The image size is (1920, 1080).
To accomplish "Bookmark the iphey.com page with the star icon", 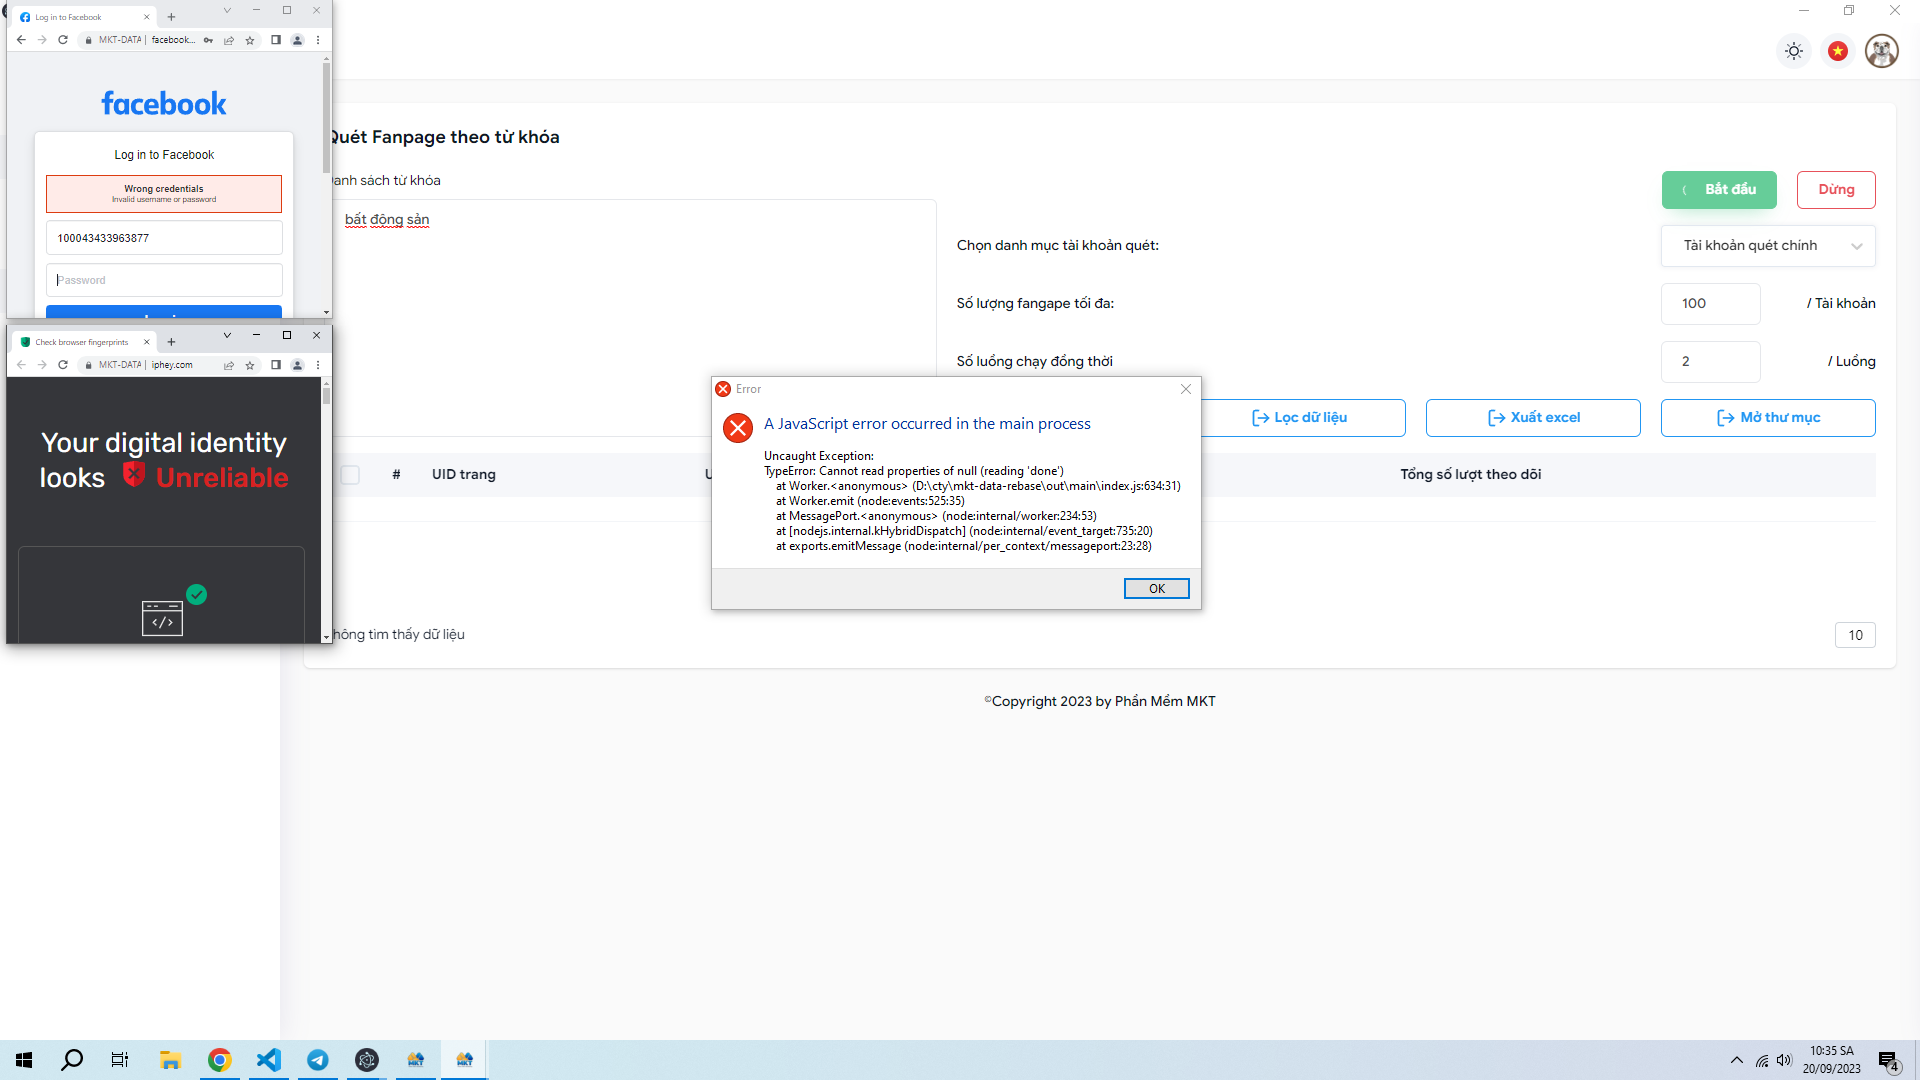I will click(x=250, y=365).
